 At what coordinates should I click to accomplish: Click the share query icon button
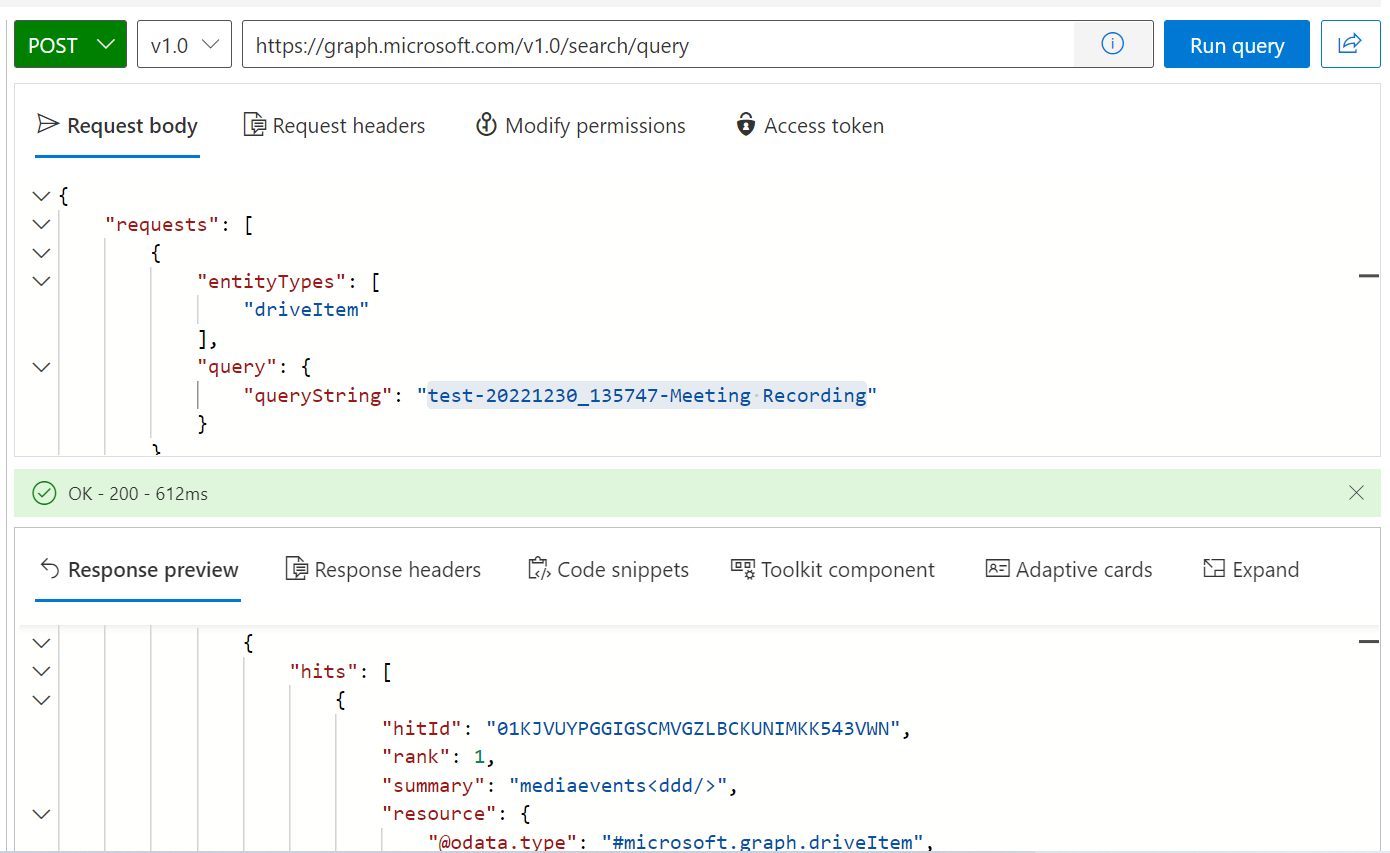(x=1350, y=45)
